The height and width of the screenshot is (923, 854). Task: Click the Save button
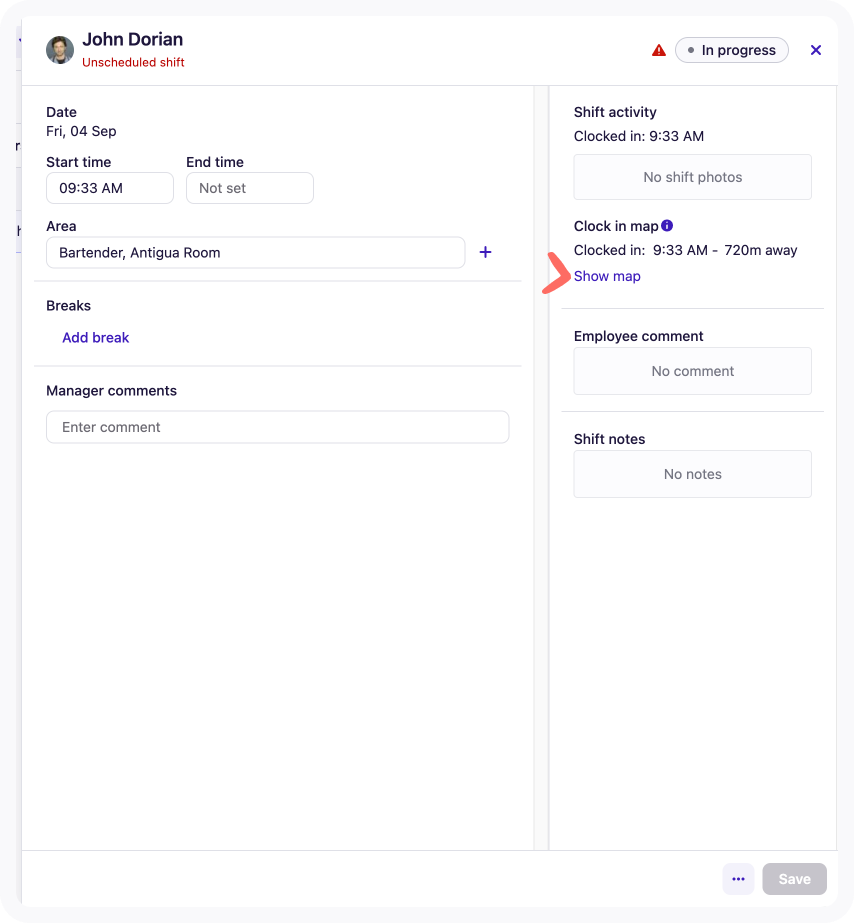(x=795, y=879)
